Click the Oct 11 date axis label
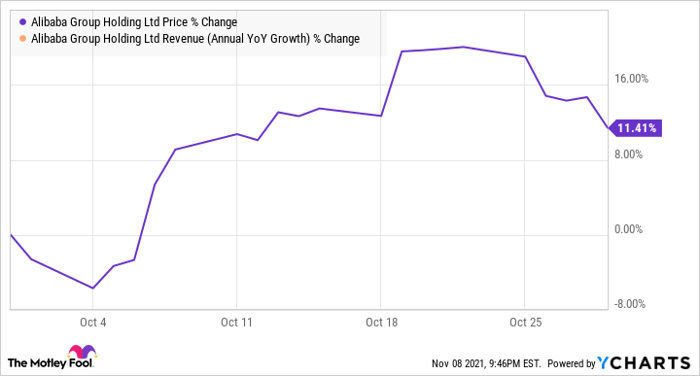 [237, 322]
